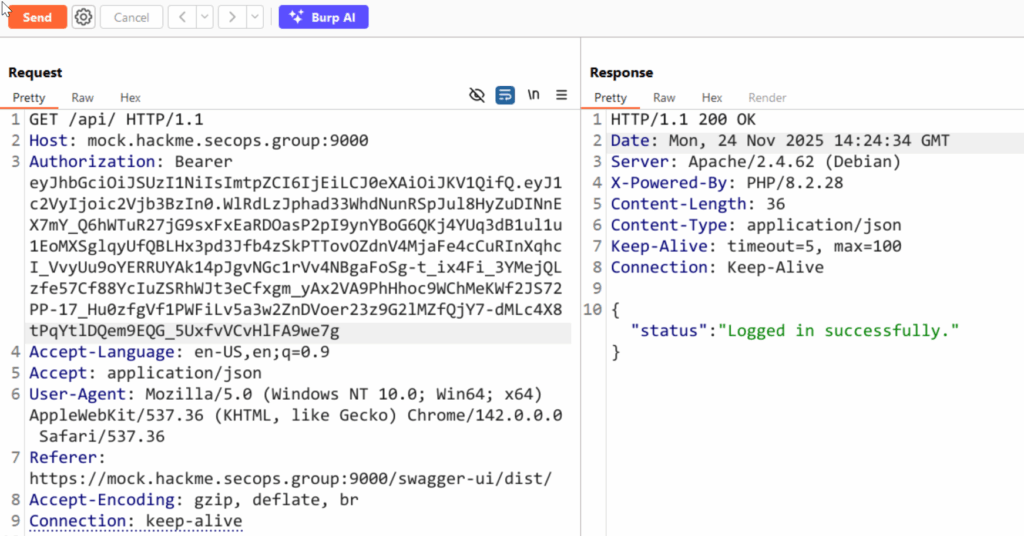The image size is (1024, 536).
Task: Open the response Render tab
Action: 767,98
